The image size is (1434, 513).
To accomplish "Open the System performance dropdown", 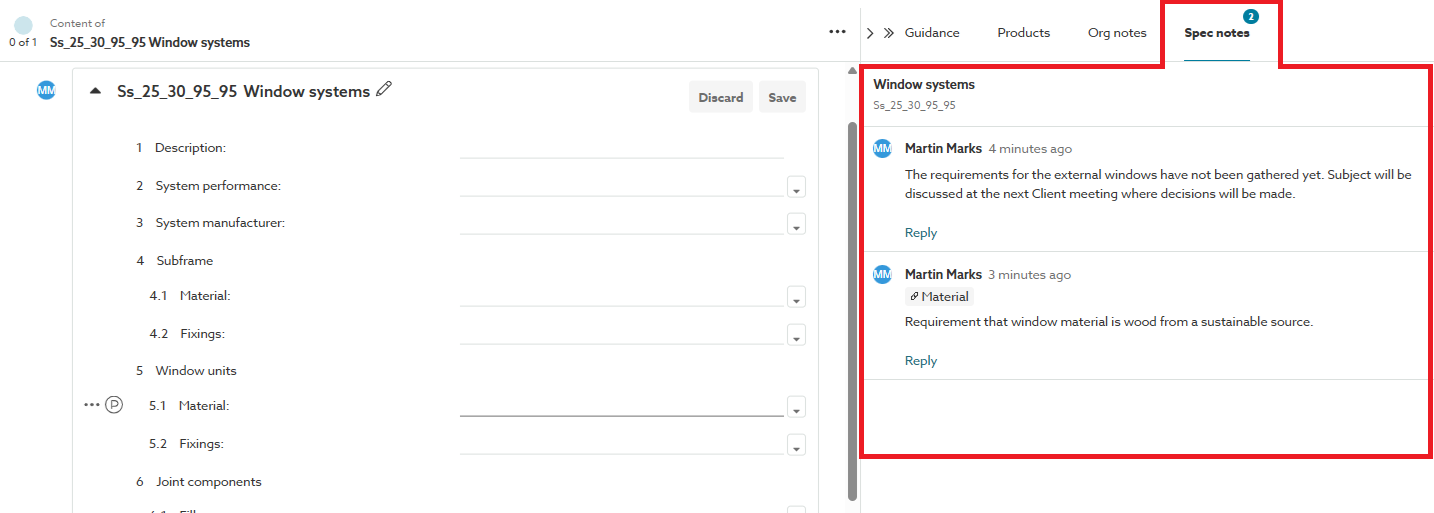I will 796,187.
